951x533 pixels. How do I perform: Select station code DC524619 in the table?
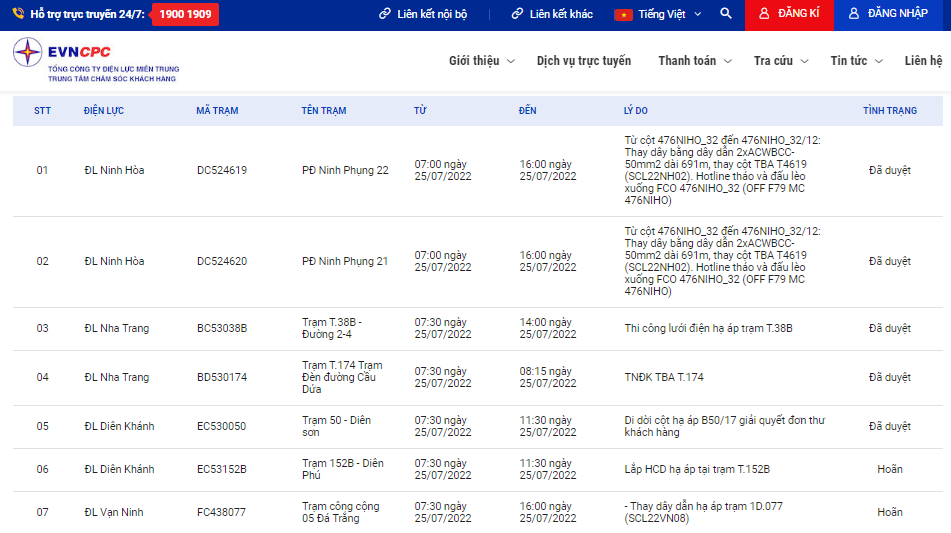(x=222, y=170)
